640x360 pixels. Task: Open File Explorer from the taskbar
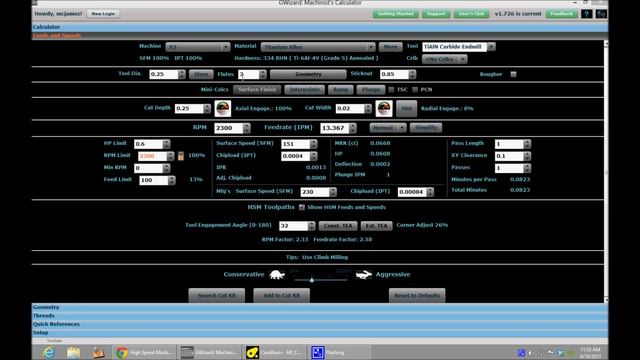point(73,352)
